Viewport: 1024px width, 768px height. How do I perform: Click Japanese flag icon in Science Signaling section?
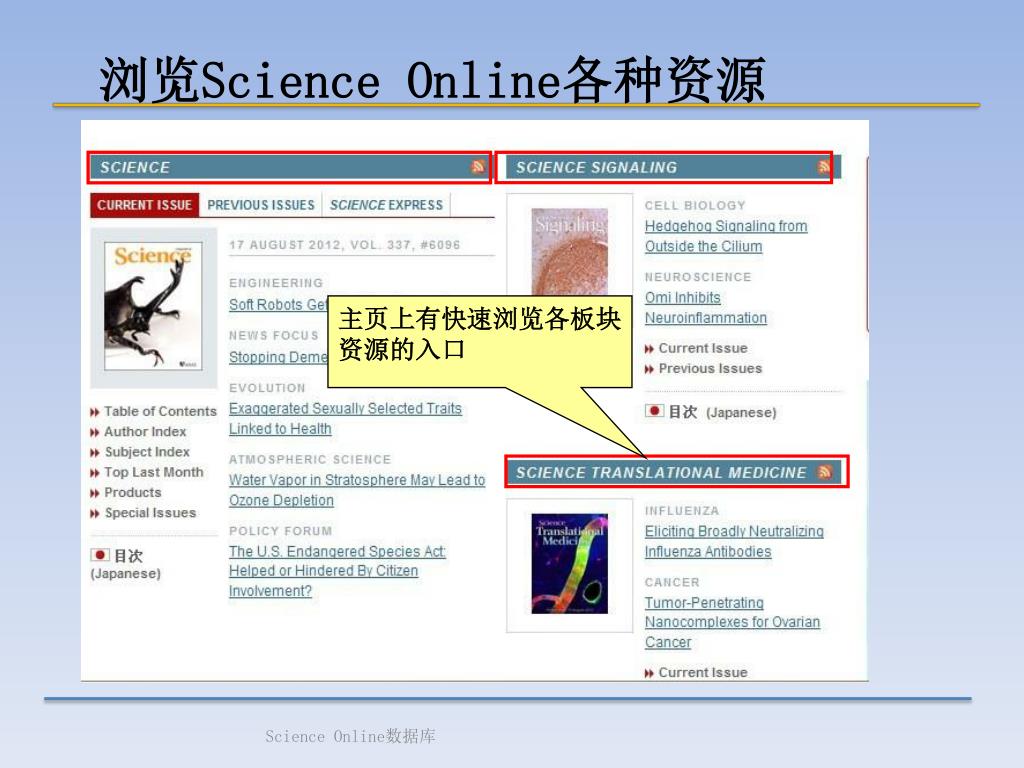[654, 411]
